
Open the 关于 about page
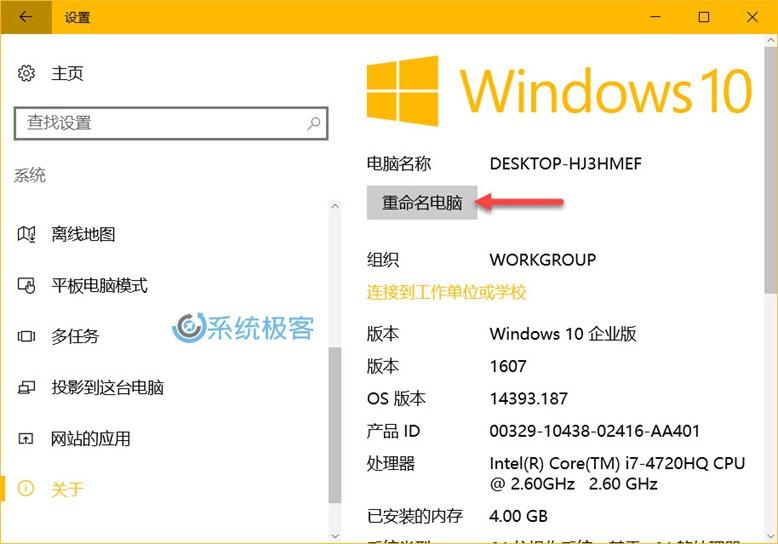coord(67,489)
